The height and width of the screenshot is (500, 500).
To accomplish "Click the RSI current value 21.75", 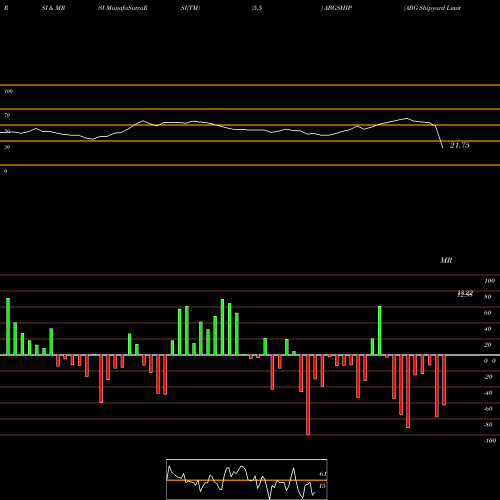I will [460, 145].
